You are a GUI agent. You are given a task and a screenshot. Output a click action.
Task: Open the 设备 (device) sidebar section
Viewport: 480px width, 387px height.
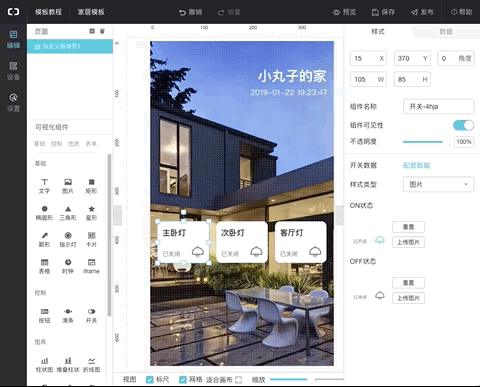coord(13,71)
